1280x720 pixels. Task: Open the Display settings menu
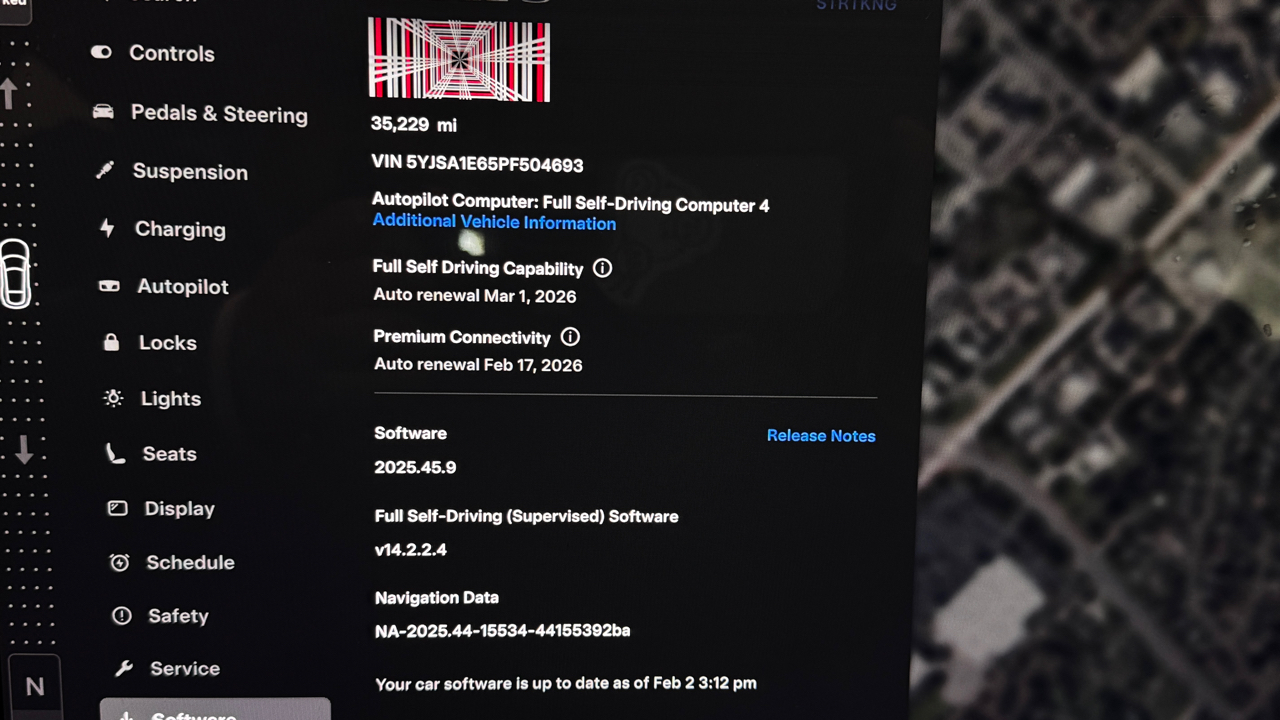click(x=179, y=509)
